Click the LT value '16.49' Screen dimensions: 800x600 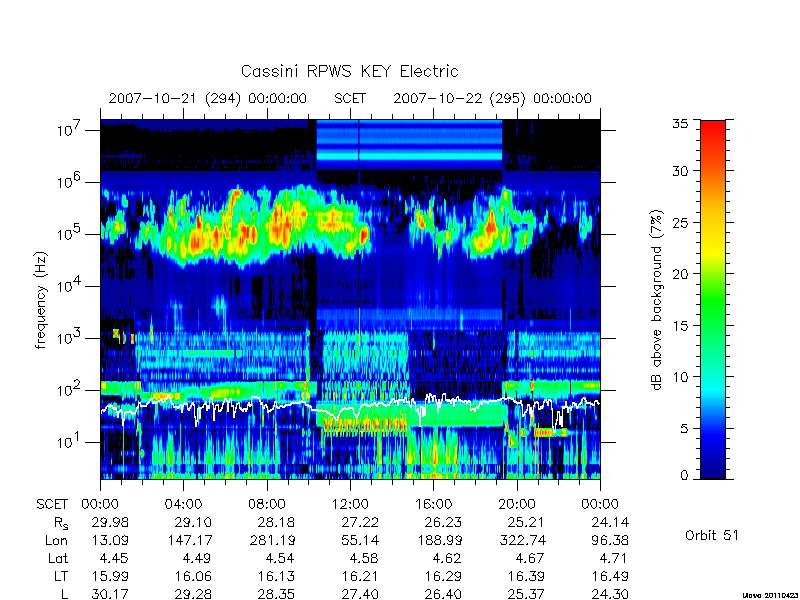click(x=610, y=576)
